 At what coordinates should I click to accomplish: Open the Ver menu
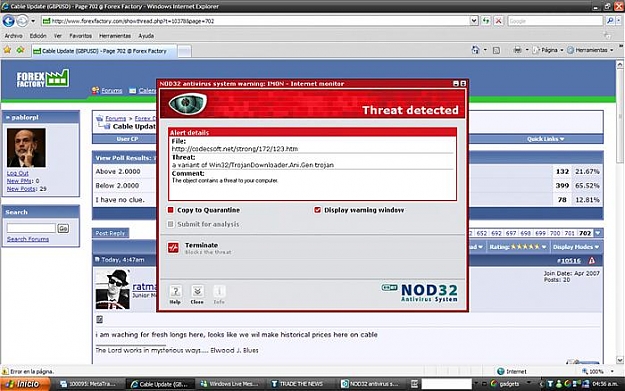pos(58,36)
